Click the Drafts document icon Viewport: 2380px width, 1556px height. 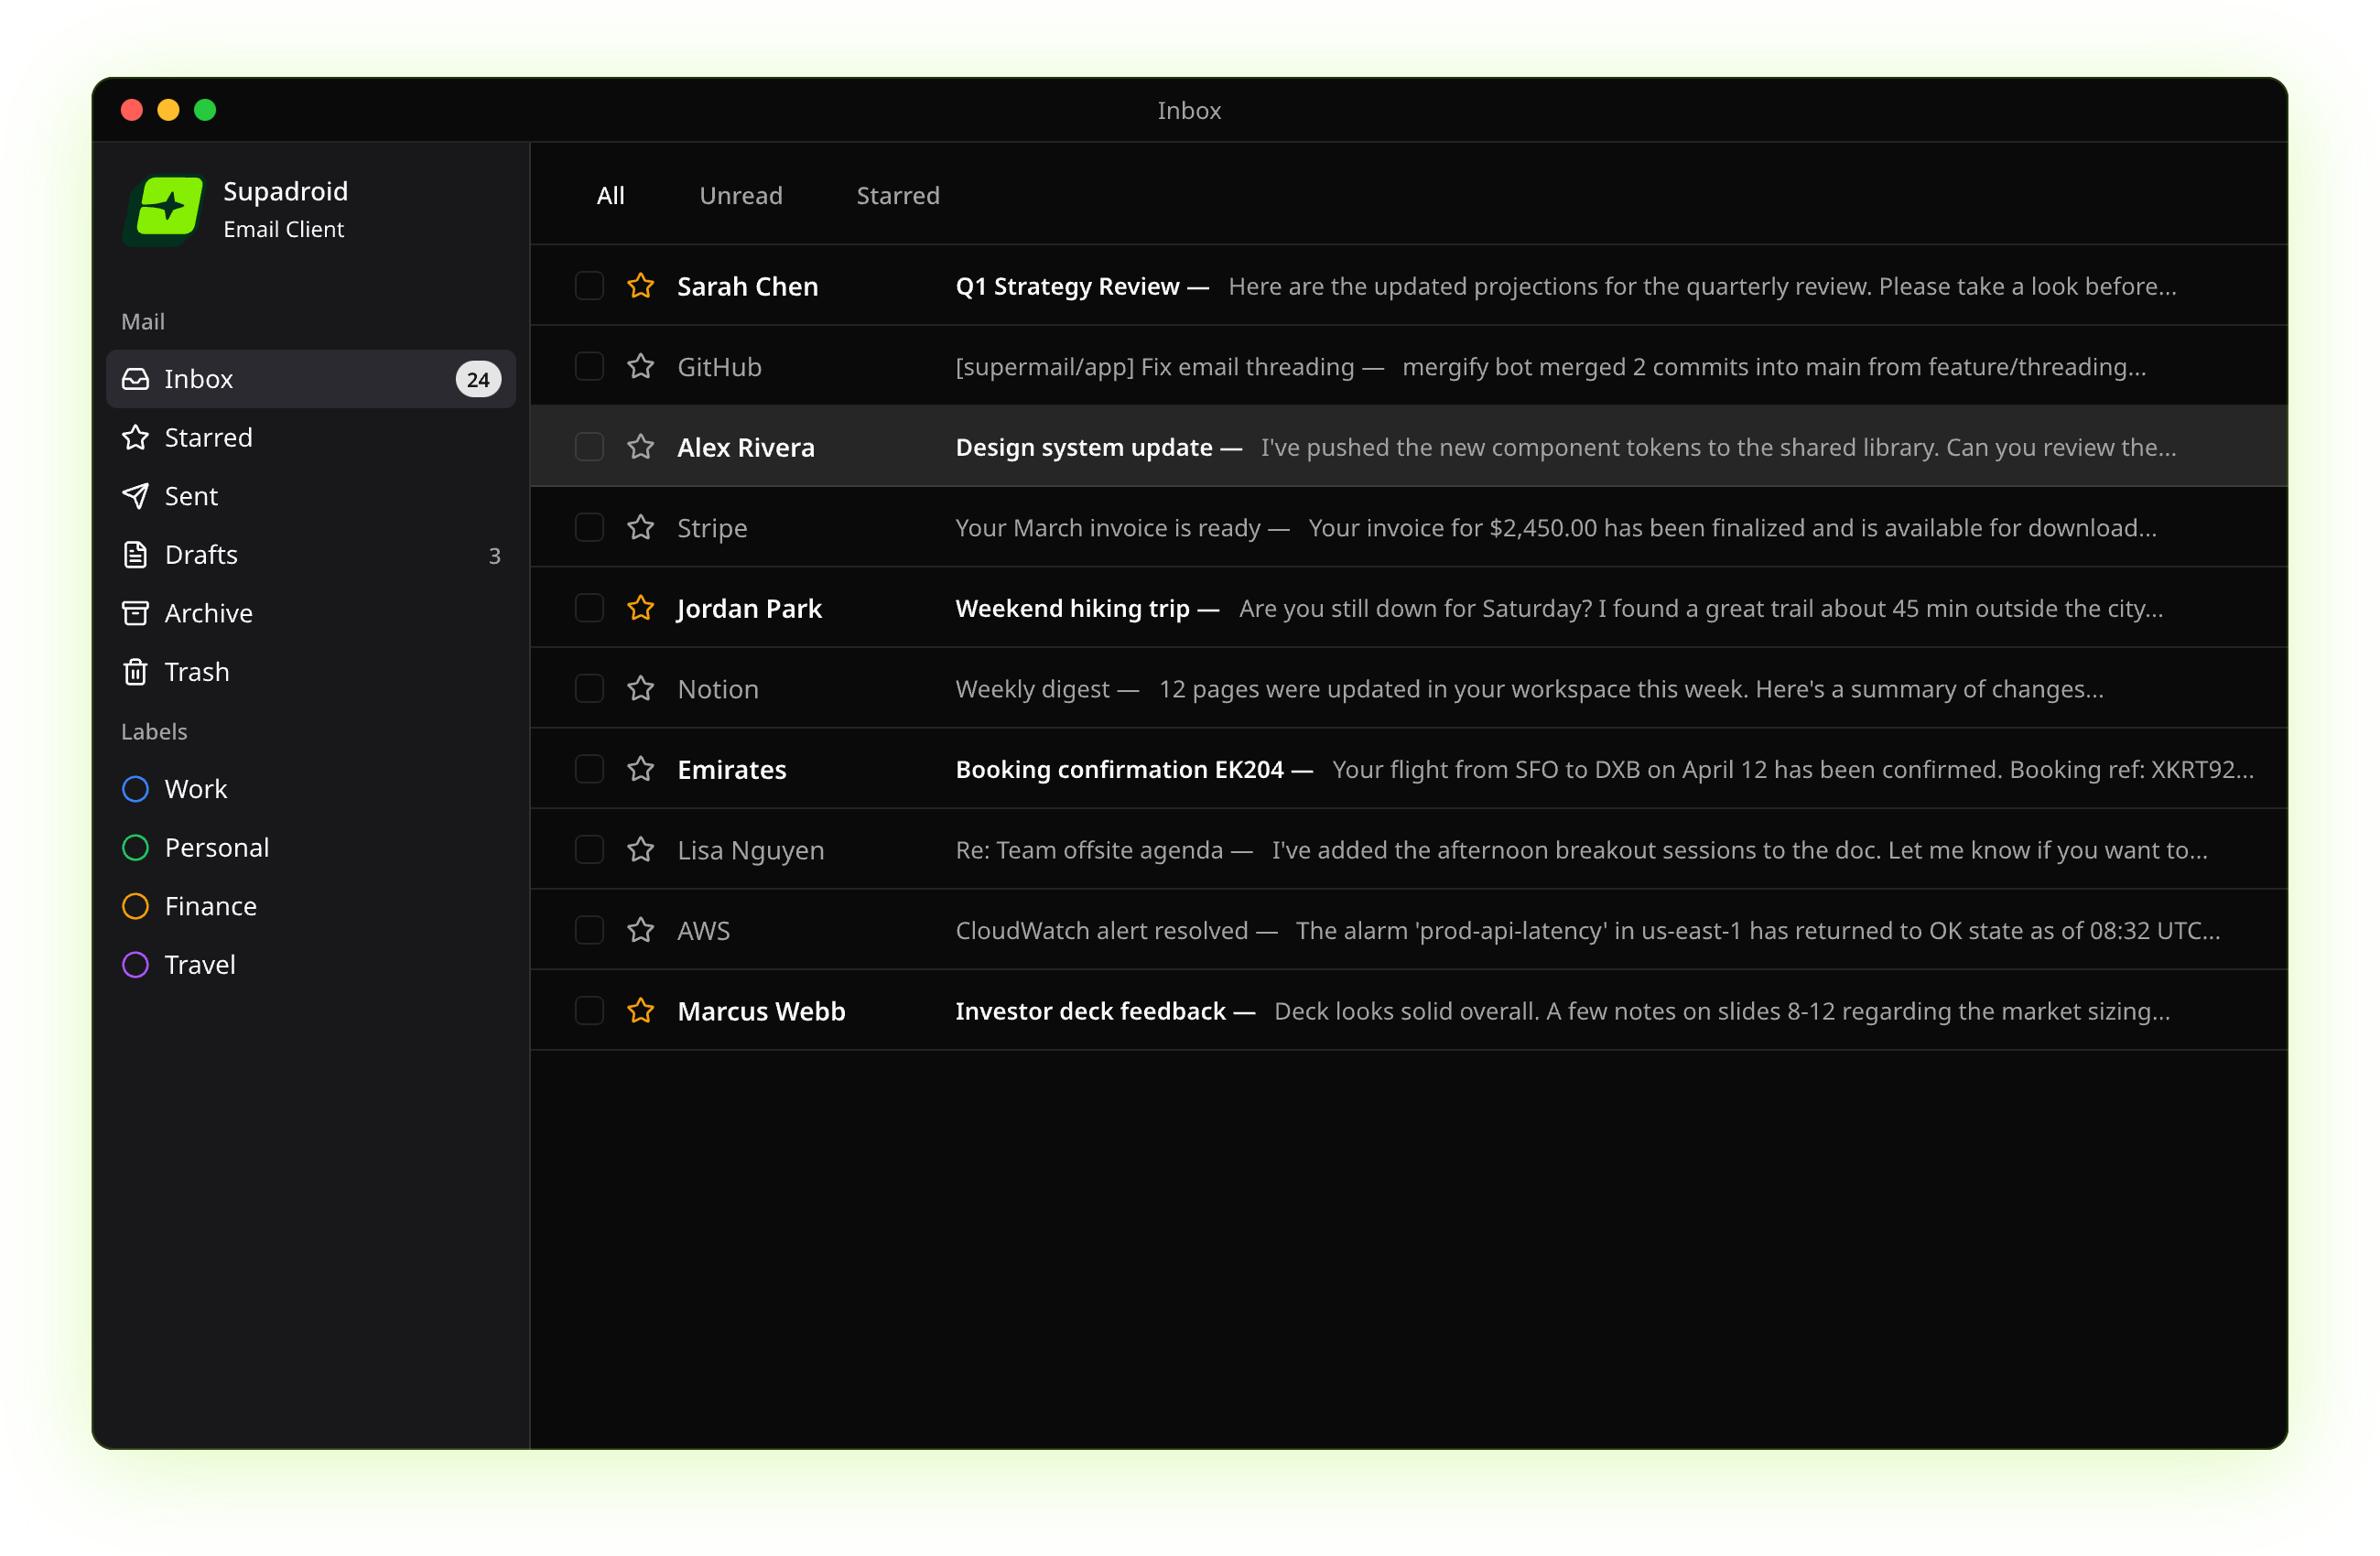coord(137,555)
